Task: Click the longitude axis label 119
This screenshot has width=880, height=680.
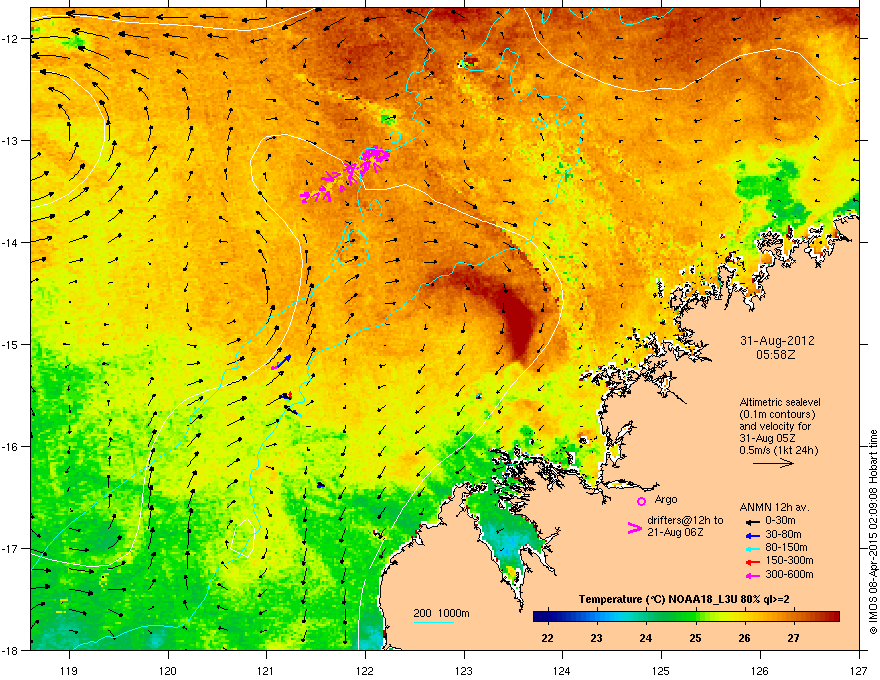Action: (69, 670)
